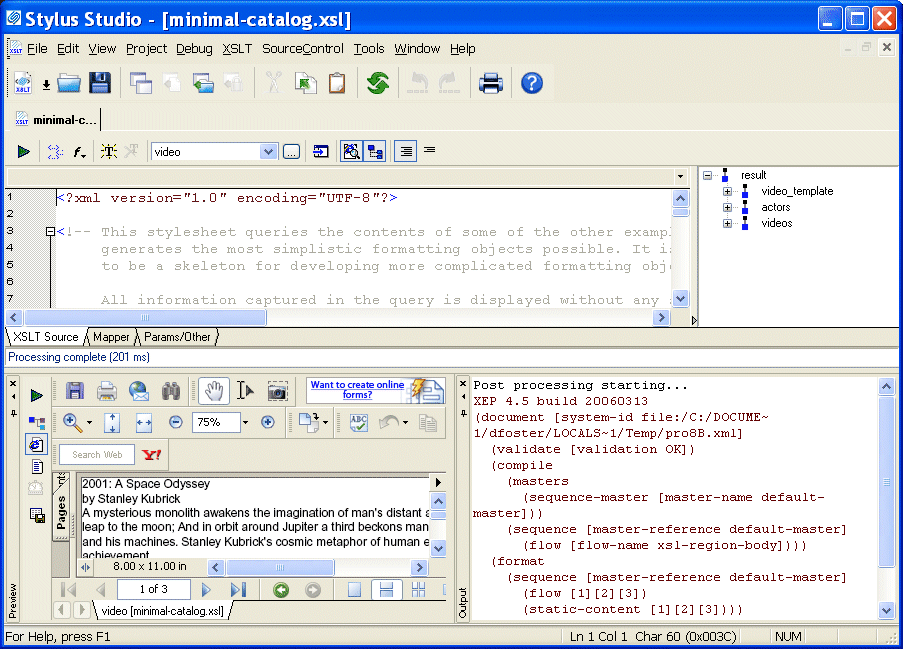The image size is (903, 649).
Task: Run the XSLT with the green Preview Result arrow
Action: pyautogui.click(x=23, y=151)
